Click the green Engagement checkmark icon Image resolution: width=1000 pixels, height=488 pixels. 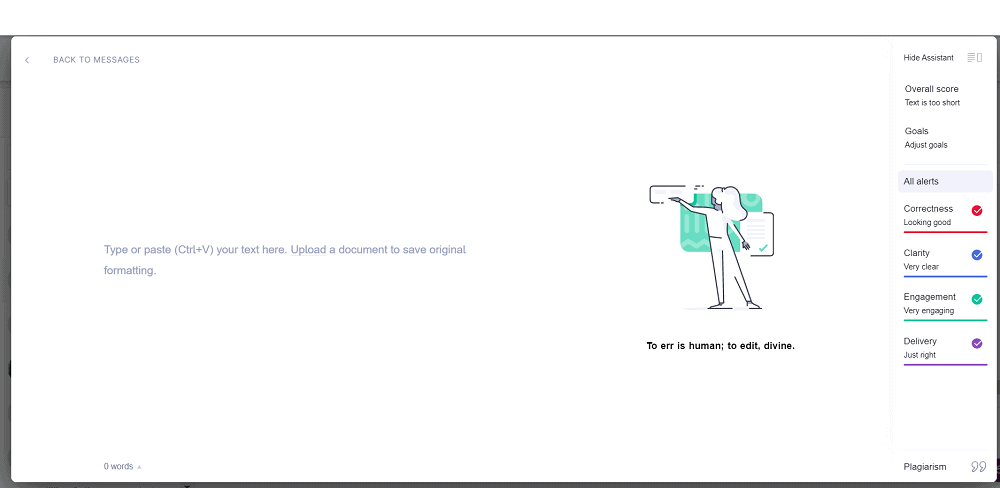[x=976, y=299]
